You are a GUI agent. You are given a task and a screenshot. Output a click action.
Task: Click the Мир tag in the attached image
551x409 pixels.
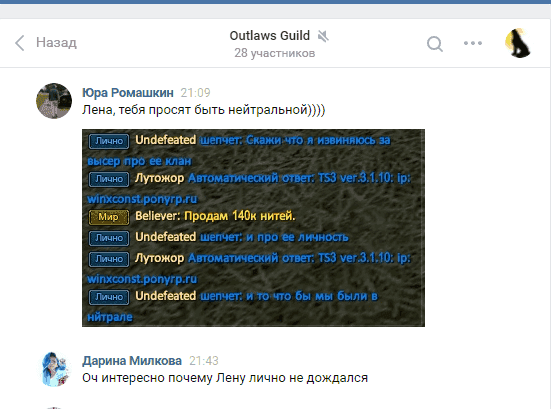coord(109,217)
